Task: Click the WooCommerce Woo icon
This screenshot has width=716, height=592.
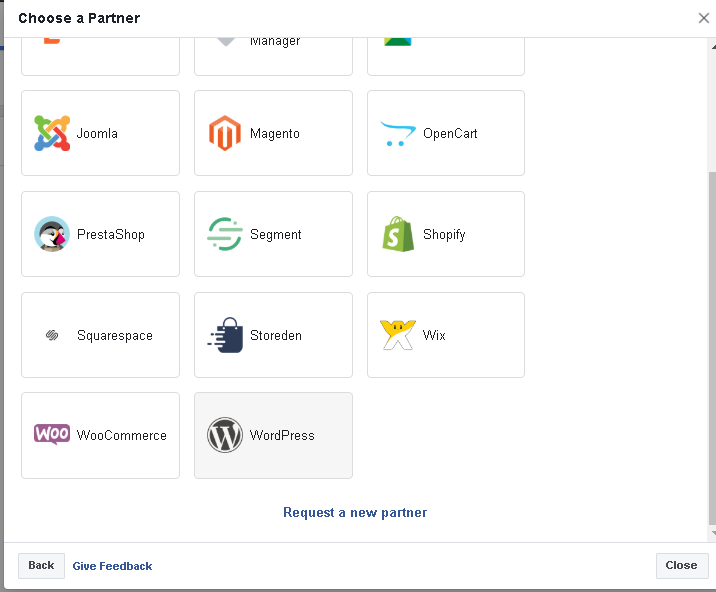Action: (x=52, y=433)
